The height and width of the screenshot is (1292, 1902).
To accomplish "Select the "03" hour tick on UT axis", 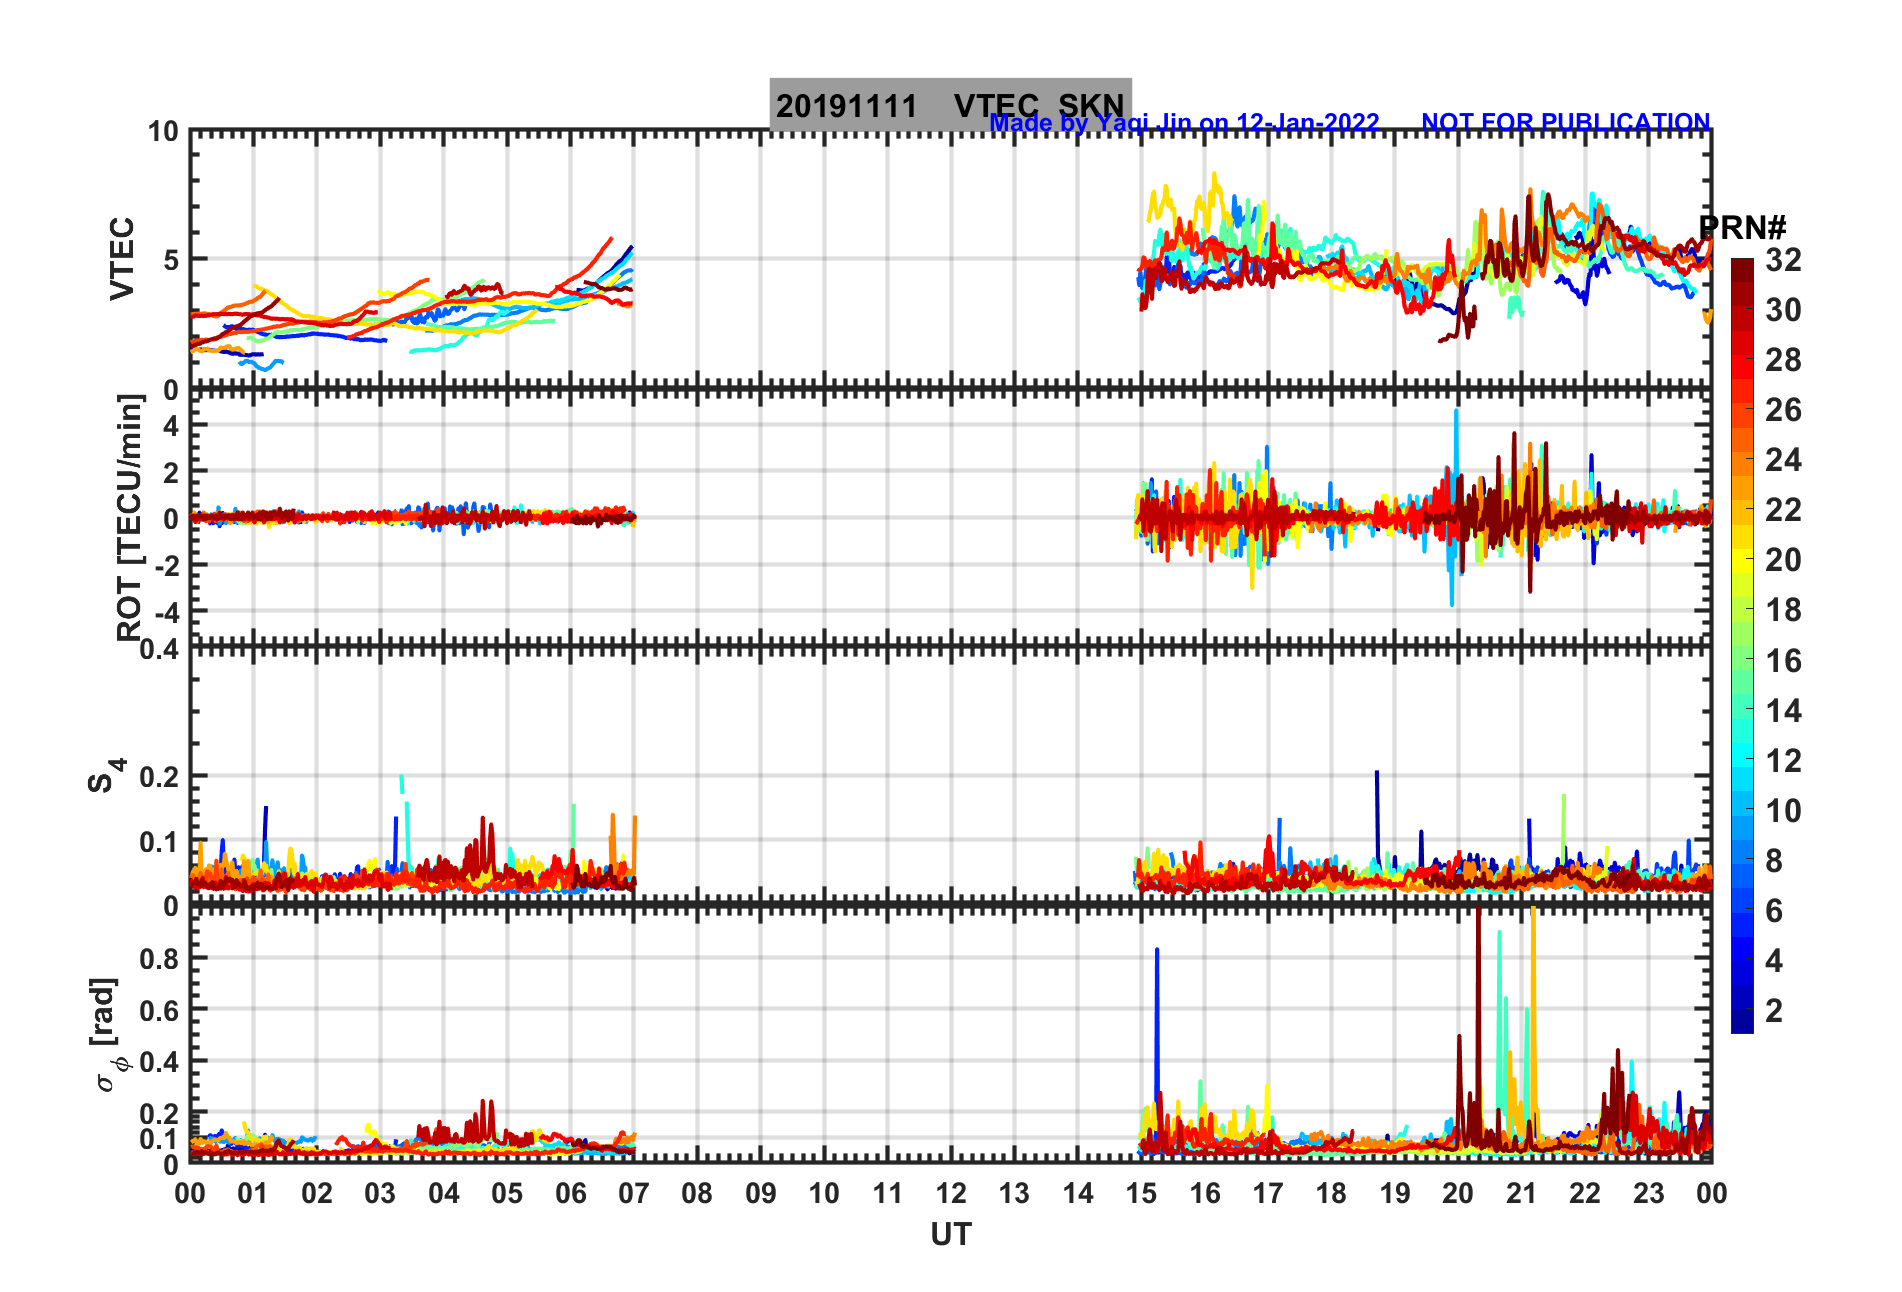I will pyautogui.click(x=380, y=1193).
